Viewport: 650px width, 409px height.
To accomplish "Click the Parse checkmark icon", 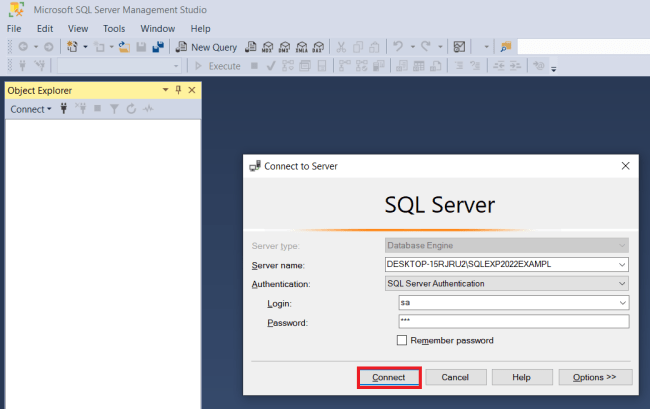I will pos(271,66).
